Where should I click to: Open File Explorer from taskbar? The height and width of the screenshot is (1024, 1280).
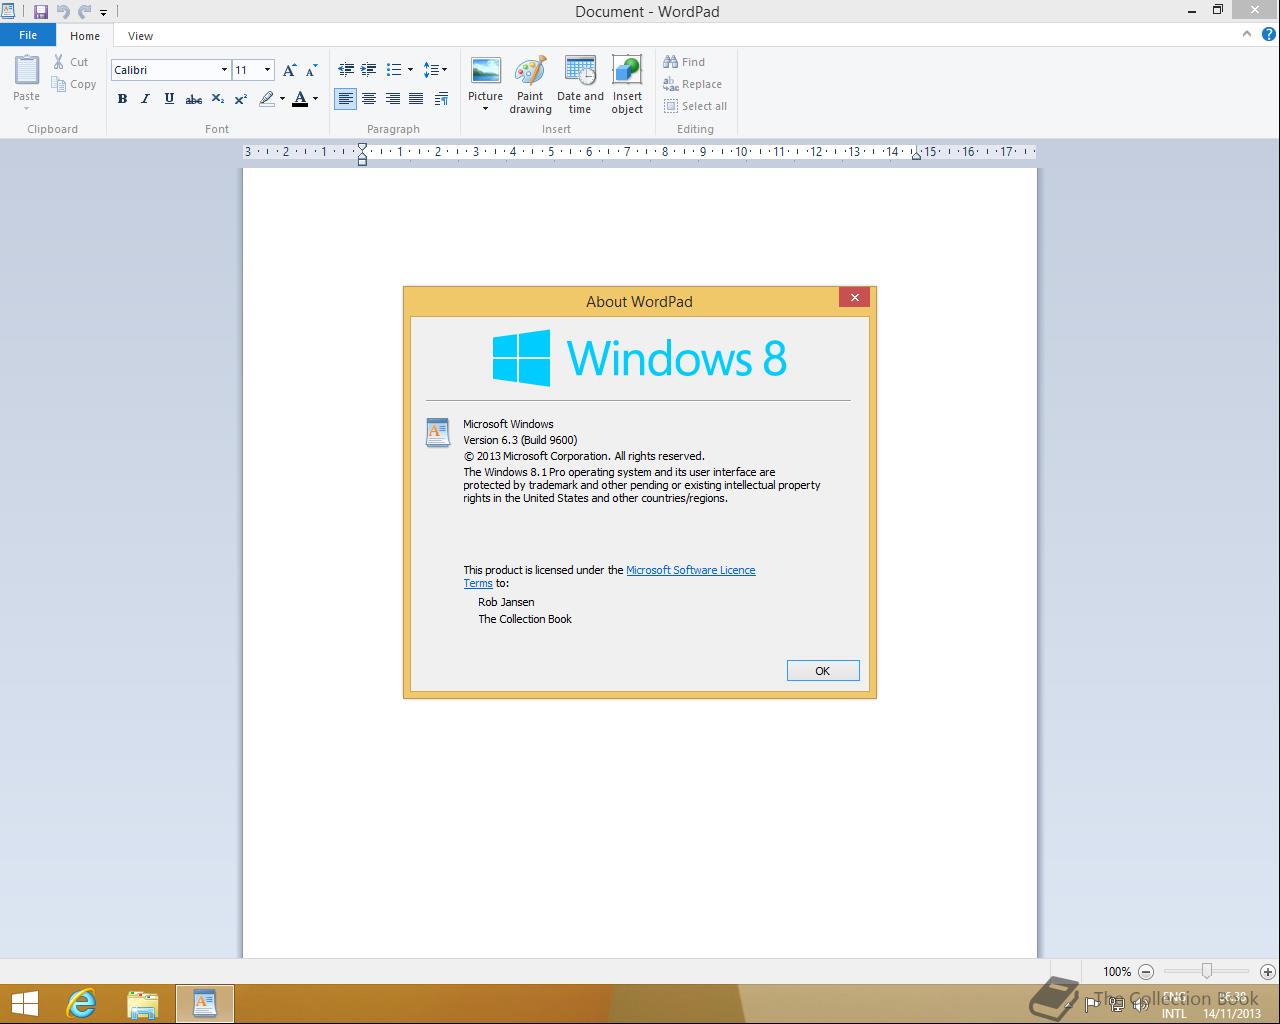pos(143,1004)
